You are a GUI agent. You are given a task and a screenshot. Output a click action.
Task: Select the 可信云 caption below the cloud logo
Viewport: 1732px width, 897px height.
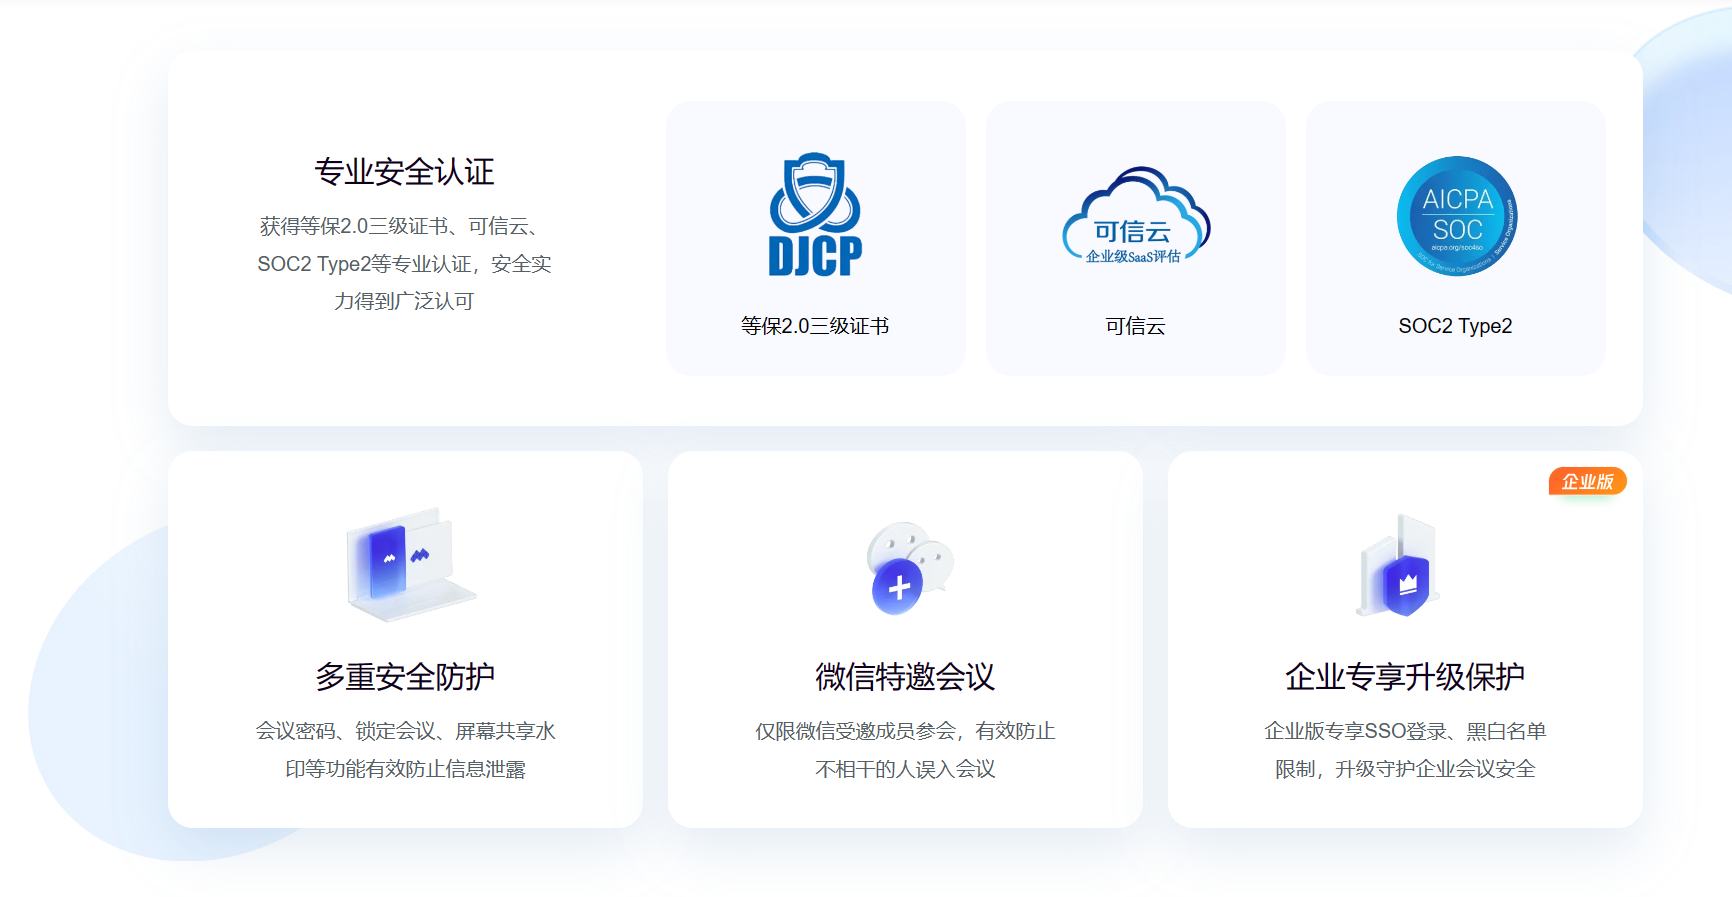pyautogui.click(x=1135, y=326)
